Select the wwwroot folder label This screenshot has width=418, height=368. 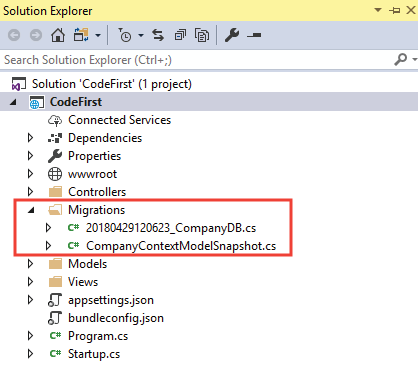point(92,174)
